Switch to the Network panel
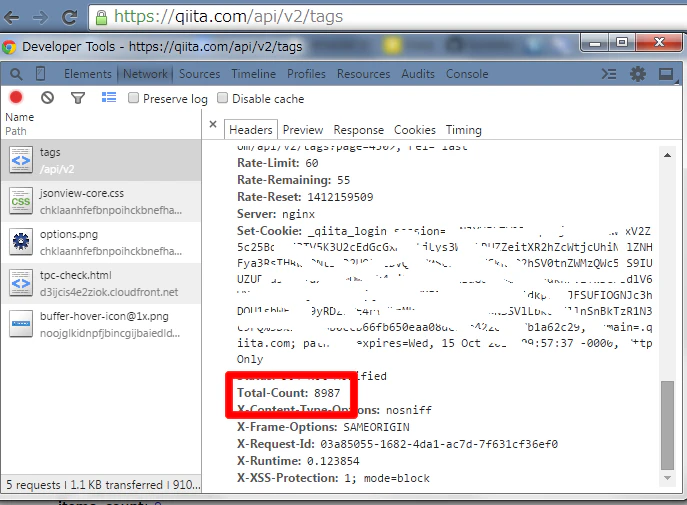This screenshot has width=687, height=505. [x=145, y=74]
